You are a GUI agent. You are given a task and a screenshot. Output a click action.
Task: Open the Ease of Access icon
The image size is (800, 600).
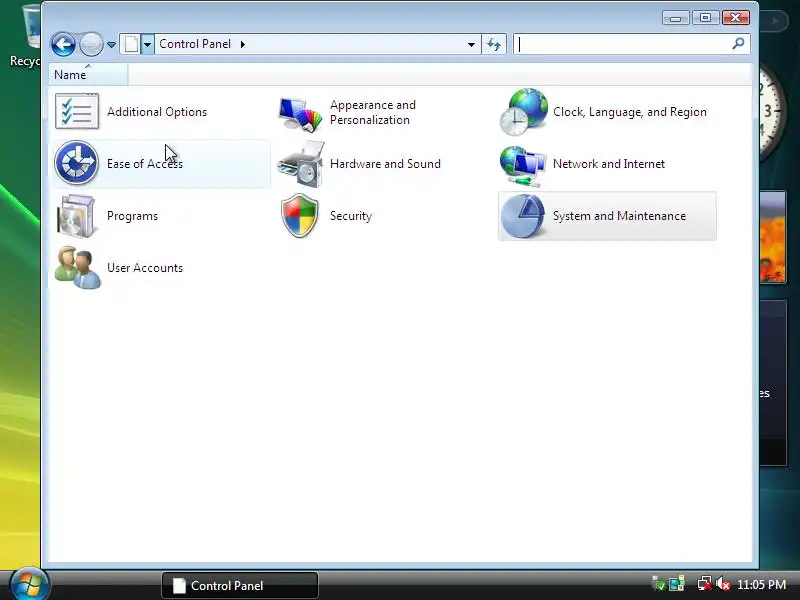[77, 163]
